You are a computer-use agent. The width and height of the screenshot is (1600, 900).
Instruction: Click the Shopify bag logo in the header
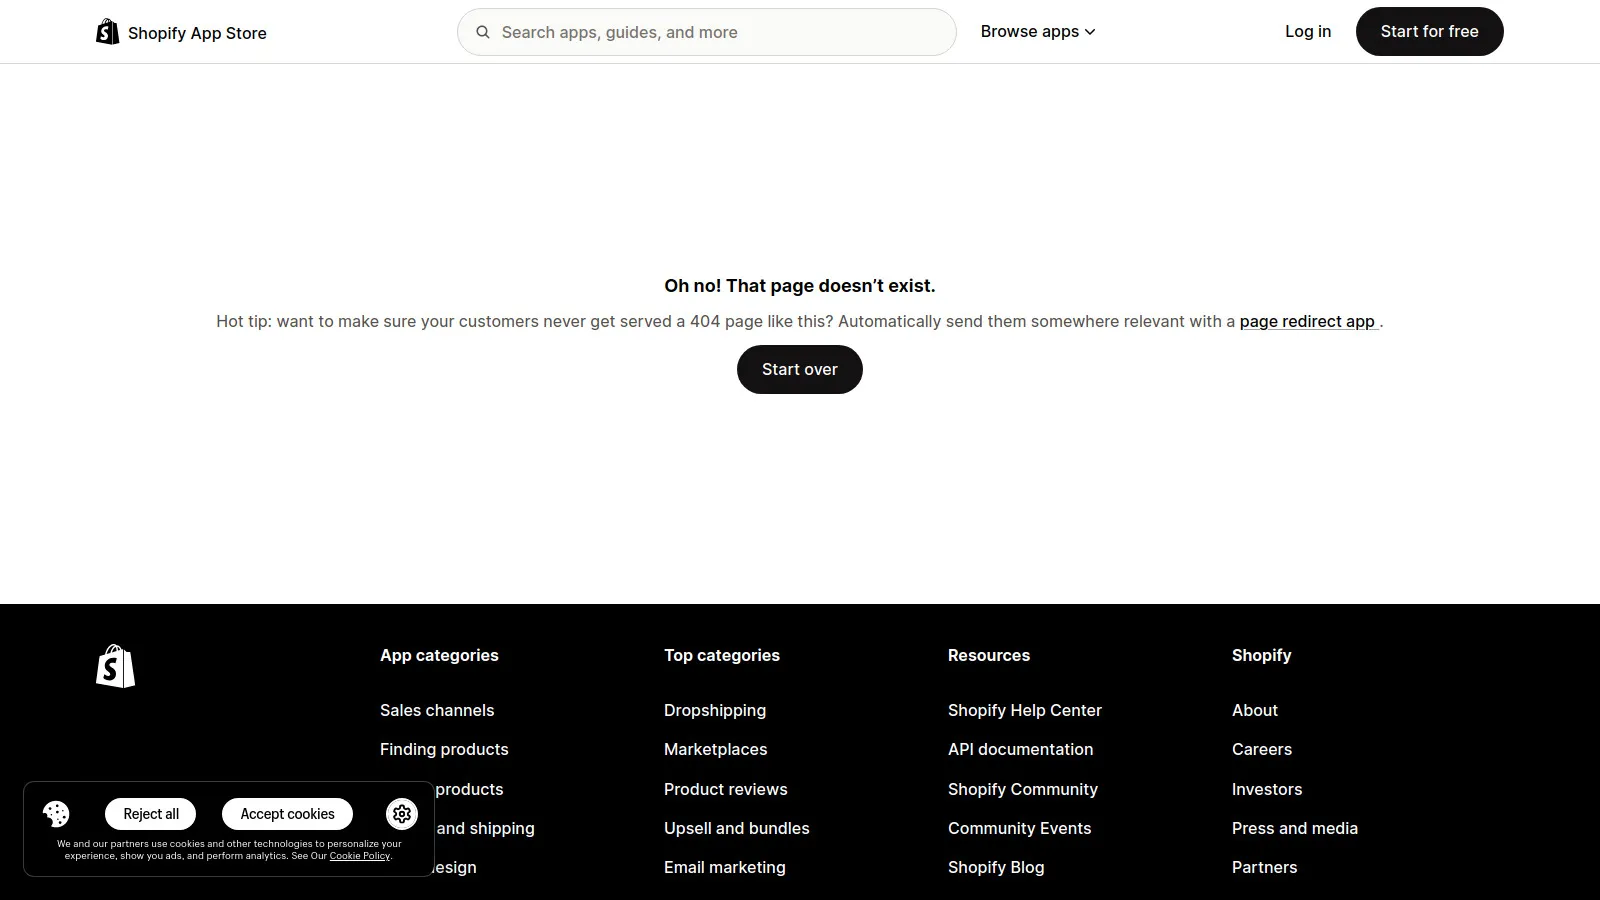click(x=106, y=31)
